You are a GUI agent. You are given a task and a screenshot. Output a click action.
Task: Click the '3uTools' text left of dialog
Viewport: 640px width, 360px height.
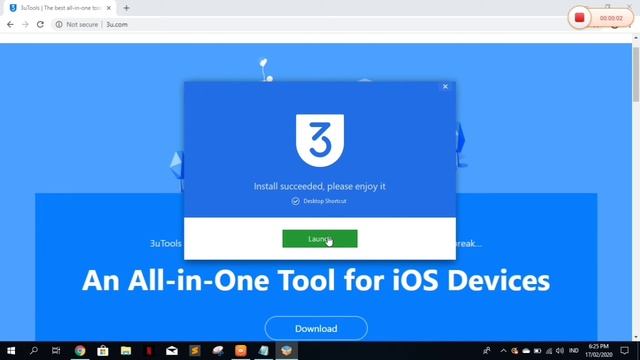(166, 244)
